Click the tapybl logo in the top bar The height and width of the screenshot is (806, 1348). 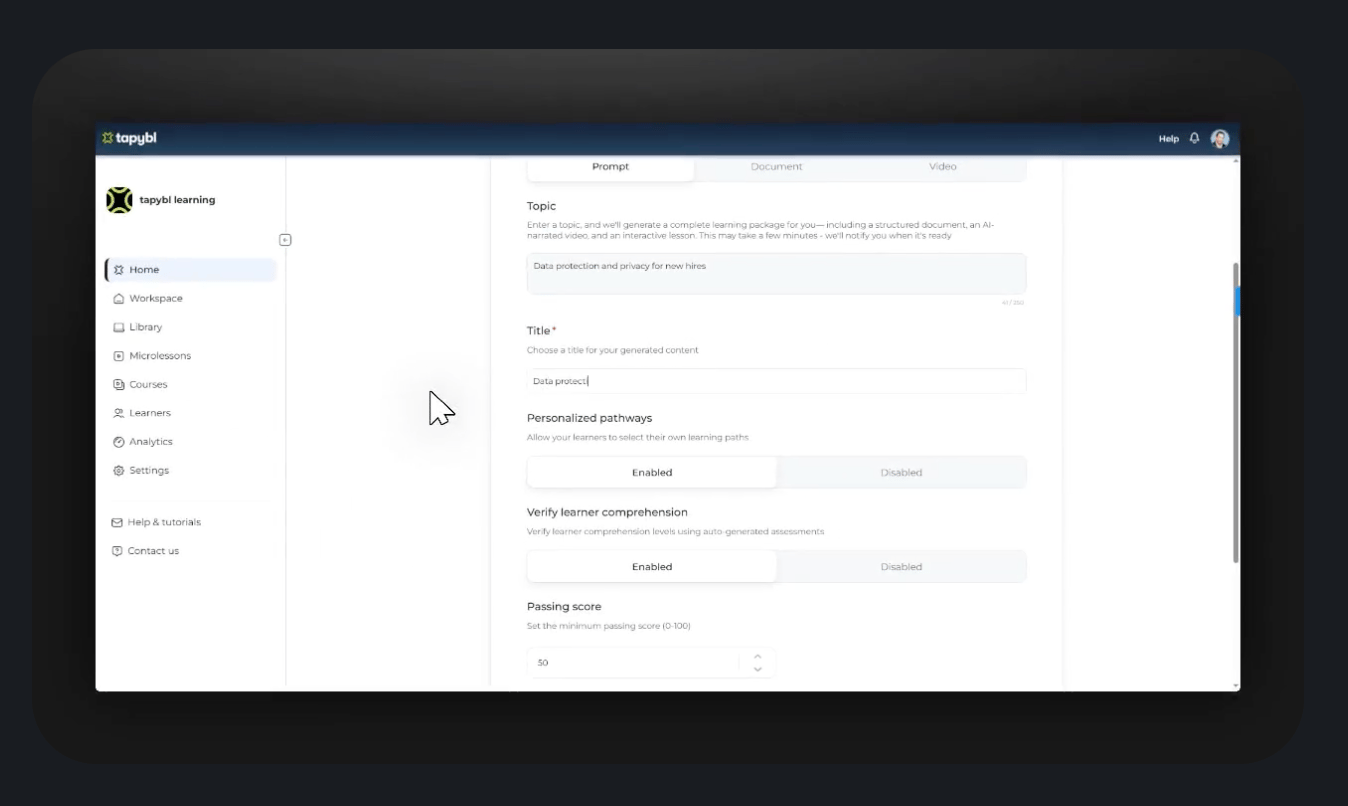click(x=130, y=138)
